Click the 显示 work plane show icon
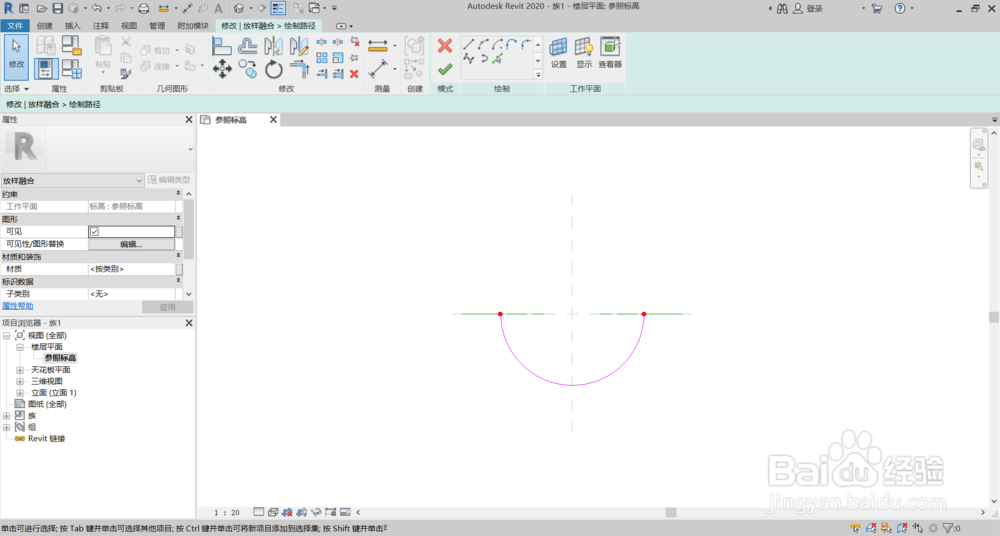Image resolution: width=1000 pixels, height=536 pixels. pyautogui.click(x=584, y=53)
